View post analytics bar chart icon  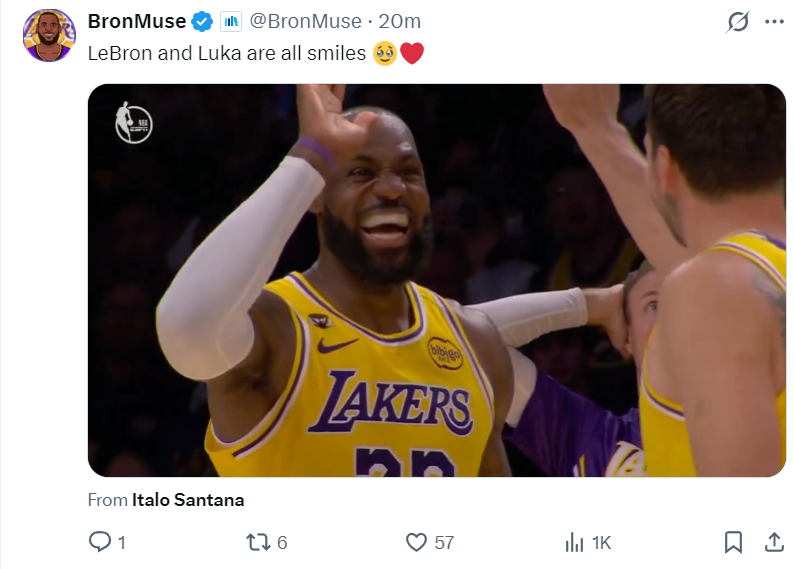point(575,542)
